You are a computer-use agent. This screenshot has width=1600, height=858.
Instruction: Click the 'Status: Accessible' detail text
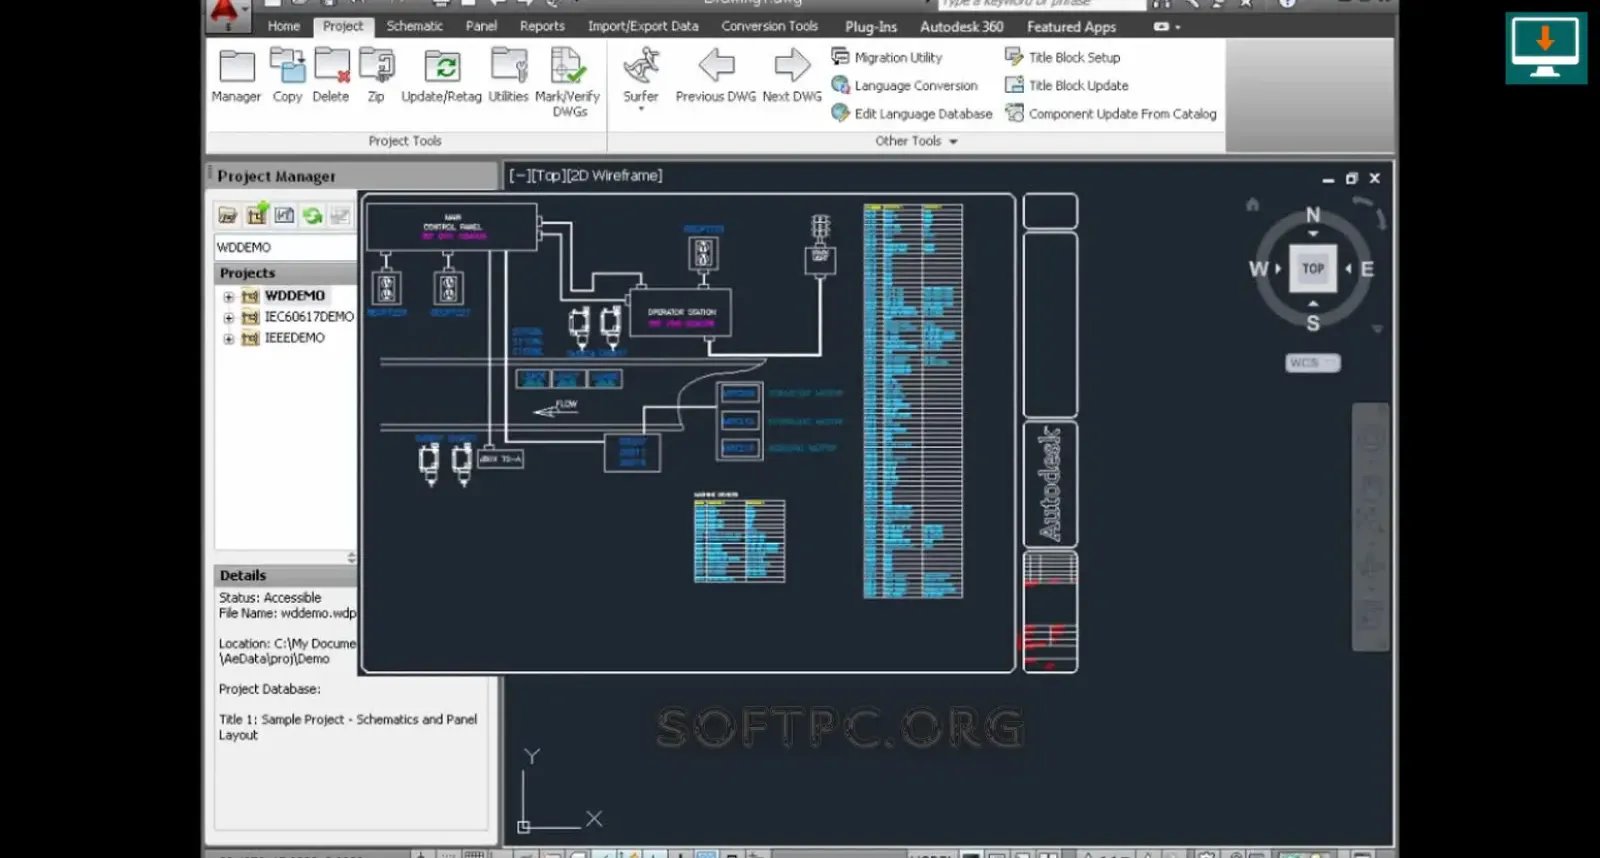pos(270,597)
